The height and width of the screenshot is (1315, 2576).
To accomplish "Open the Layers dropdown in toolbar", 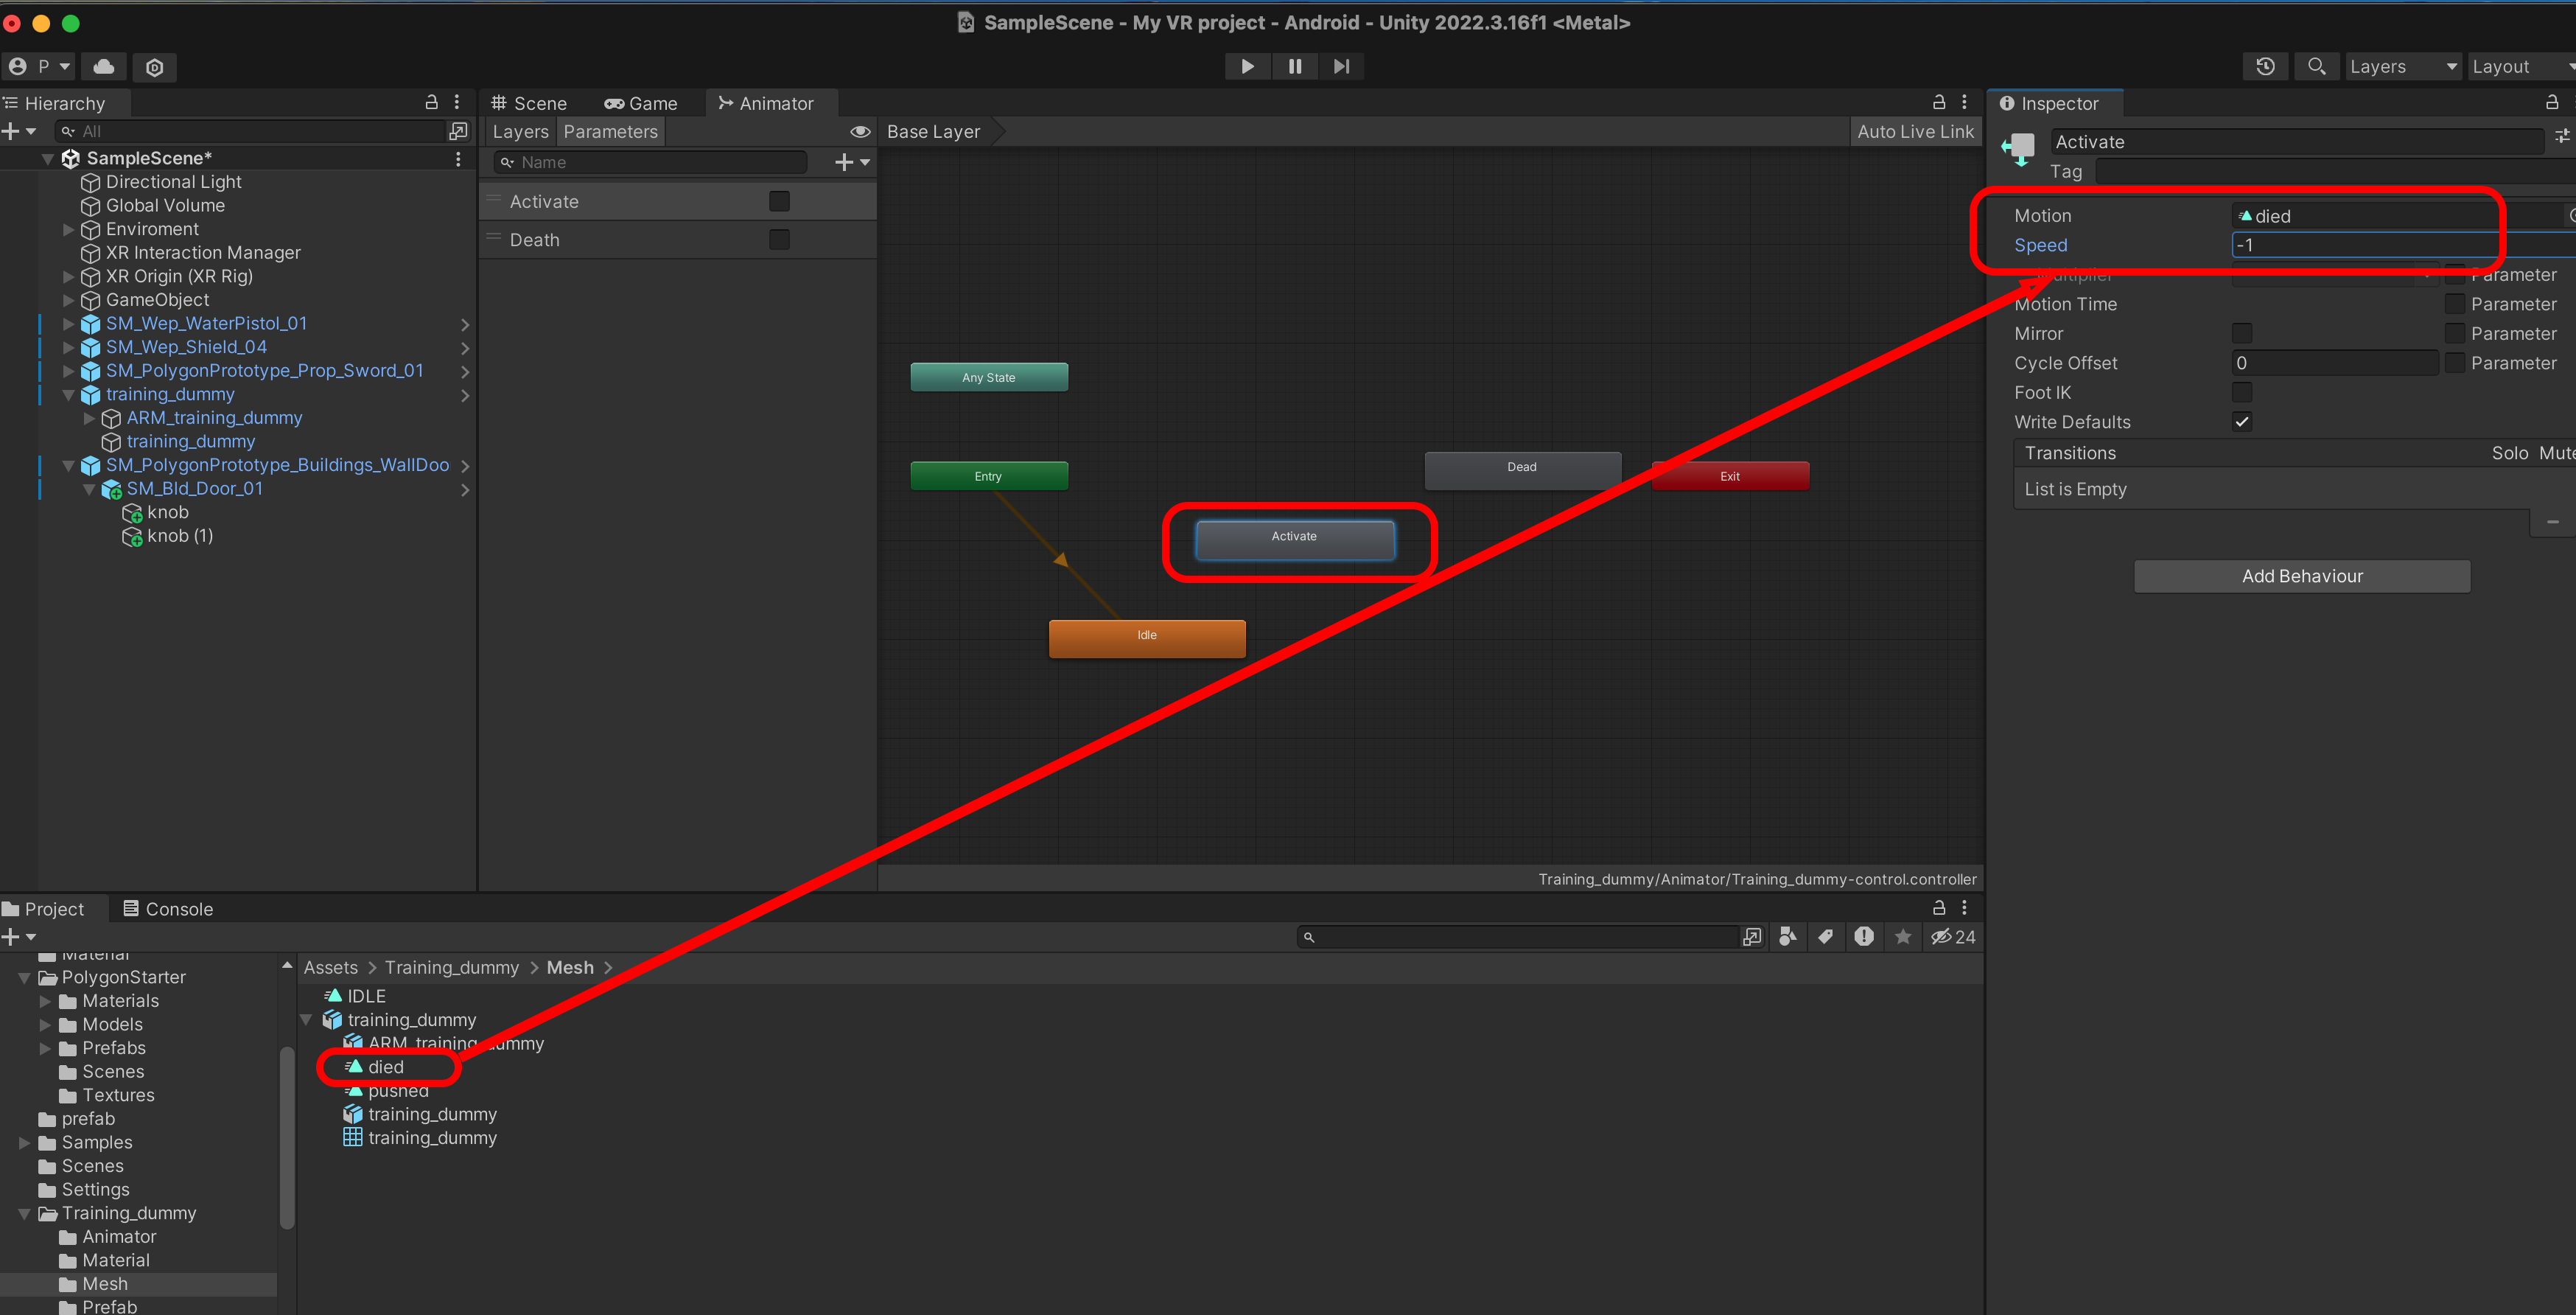I will point(2401,66).
